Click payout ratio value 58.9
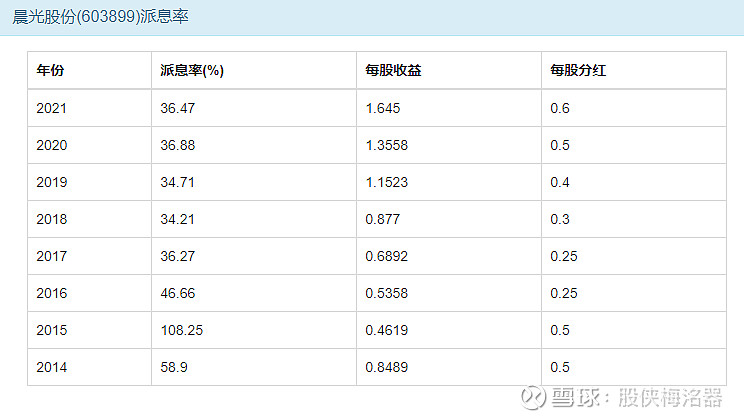Screen dimensions: 744x420 (174, 367)
